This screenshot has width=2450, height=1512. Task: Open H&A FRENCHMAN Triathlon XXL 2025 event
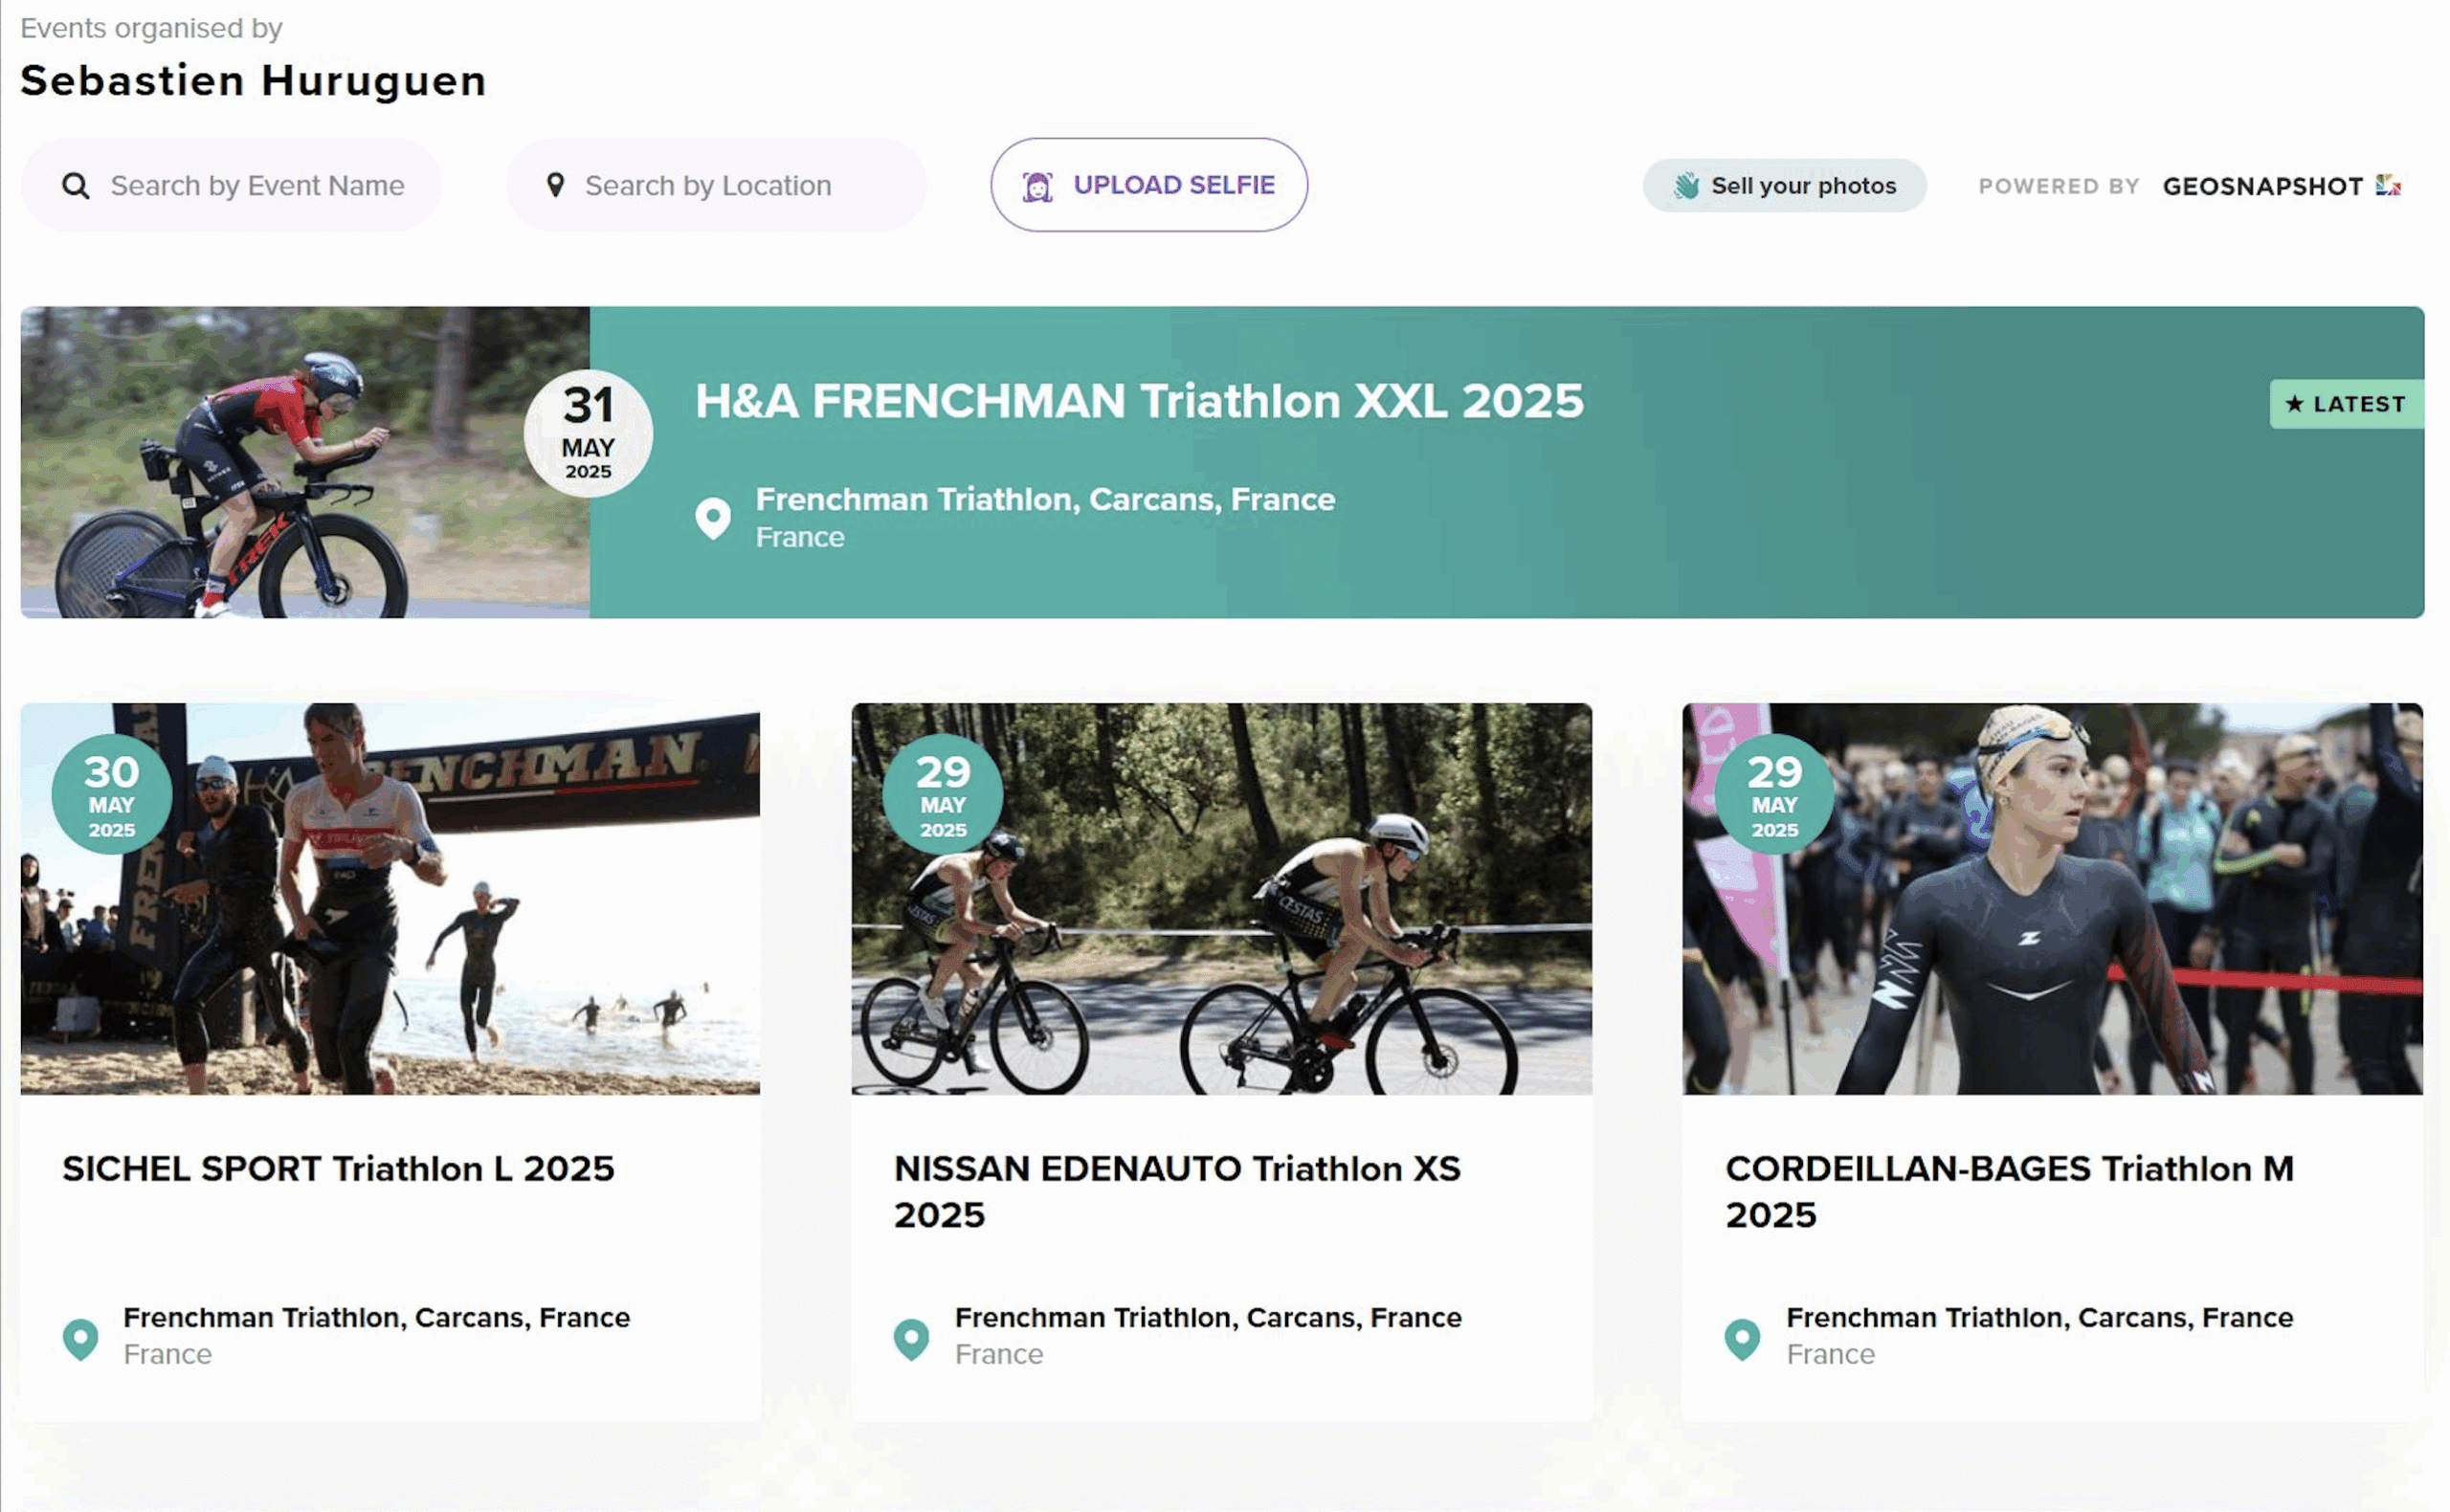(1139, 401)
